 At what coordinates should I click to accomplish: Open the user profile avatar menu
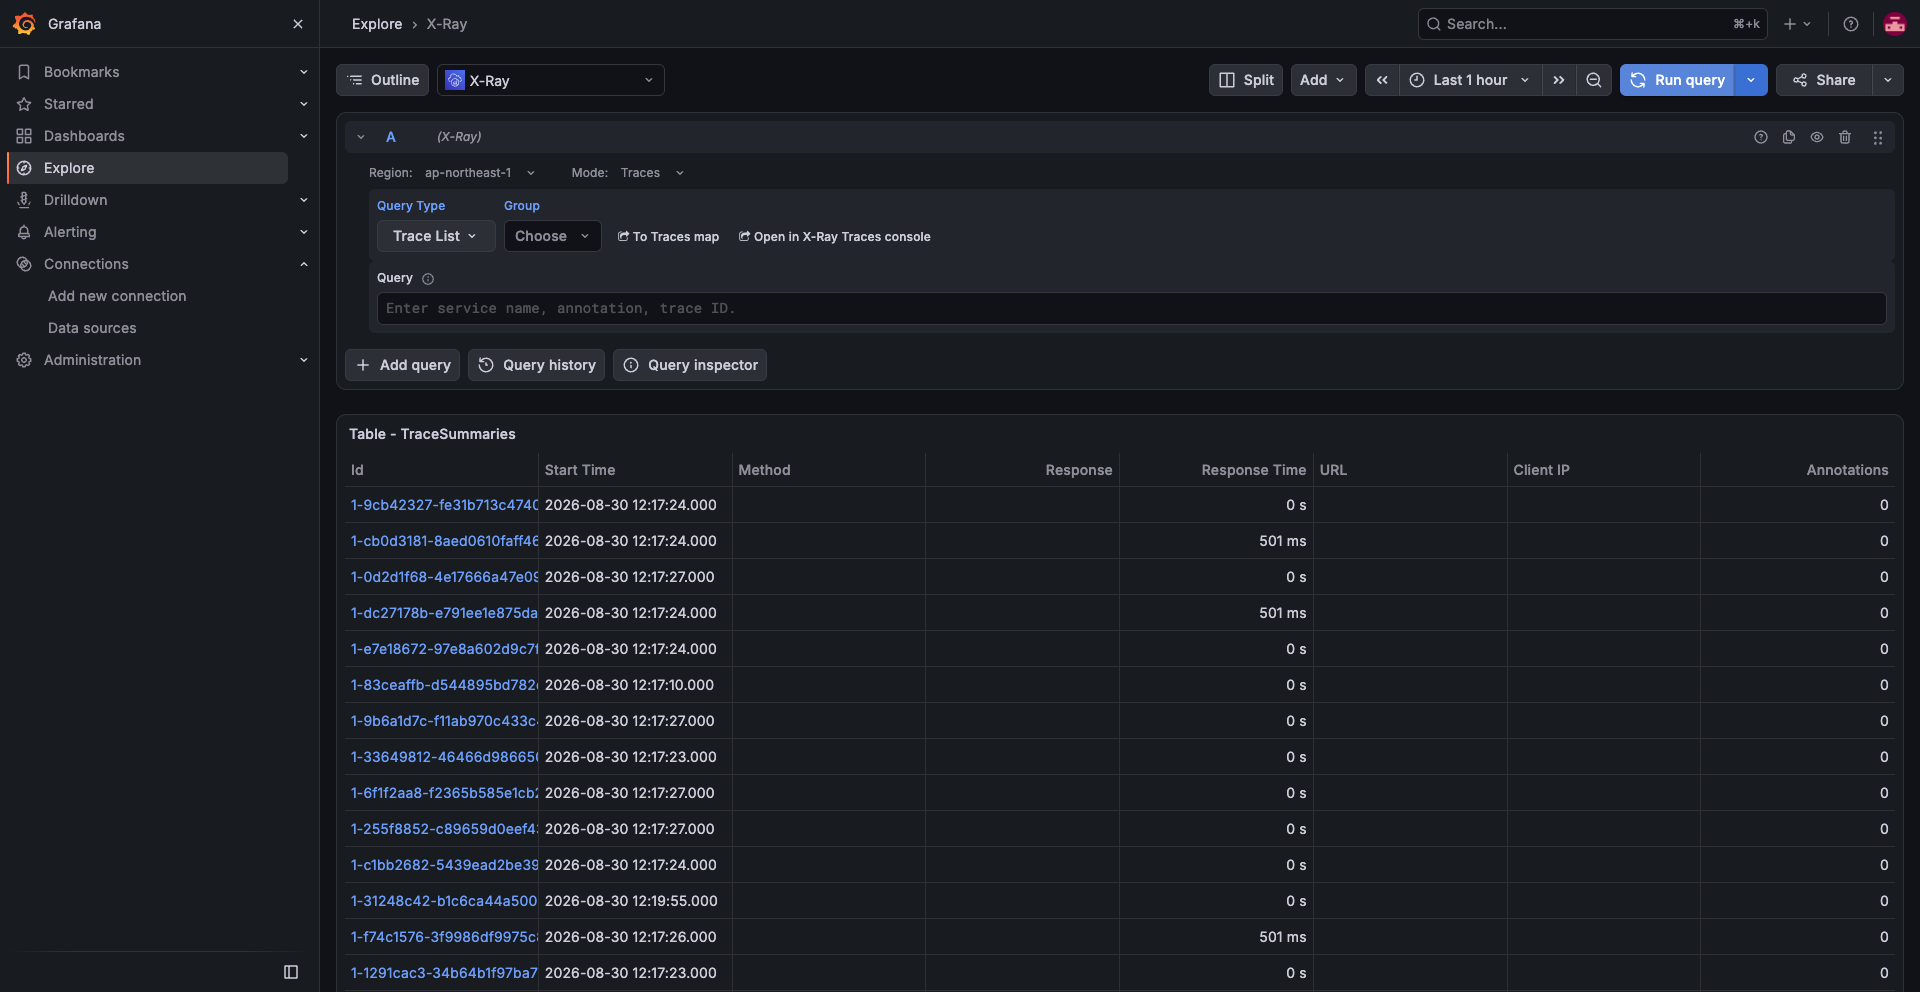[1894, 24]
